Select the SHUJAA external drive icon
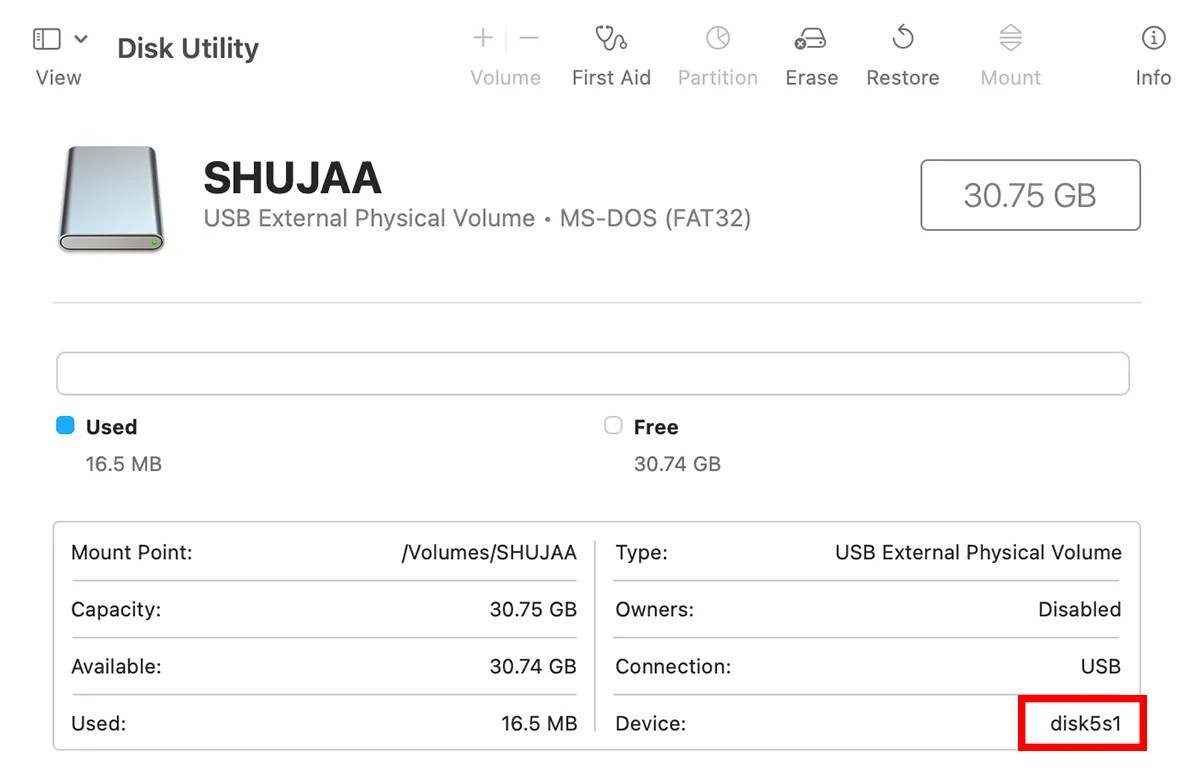This screenshot has width=1200, height=771. 110,200
